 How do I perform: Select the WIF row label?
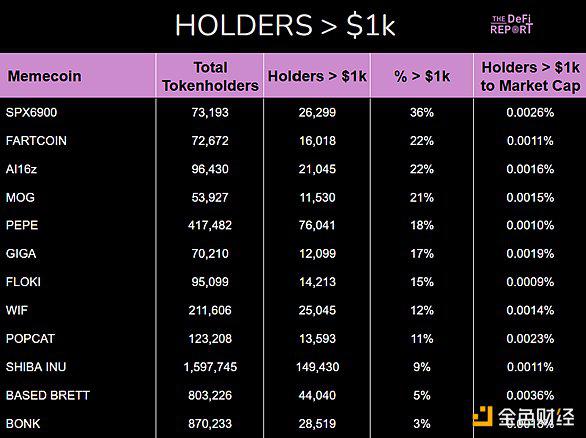coord(17,310)
